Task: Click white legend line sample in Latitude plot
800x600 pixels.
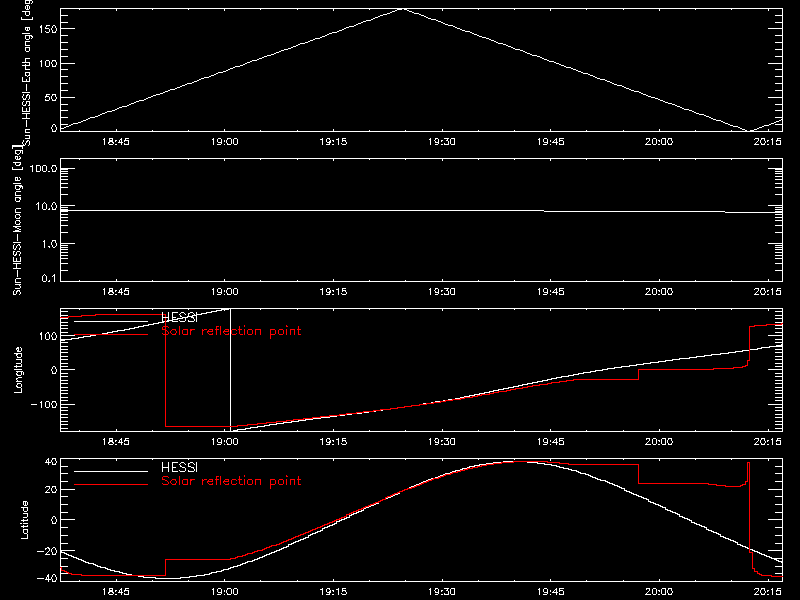Action: [111, 471]
